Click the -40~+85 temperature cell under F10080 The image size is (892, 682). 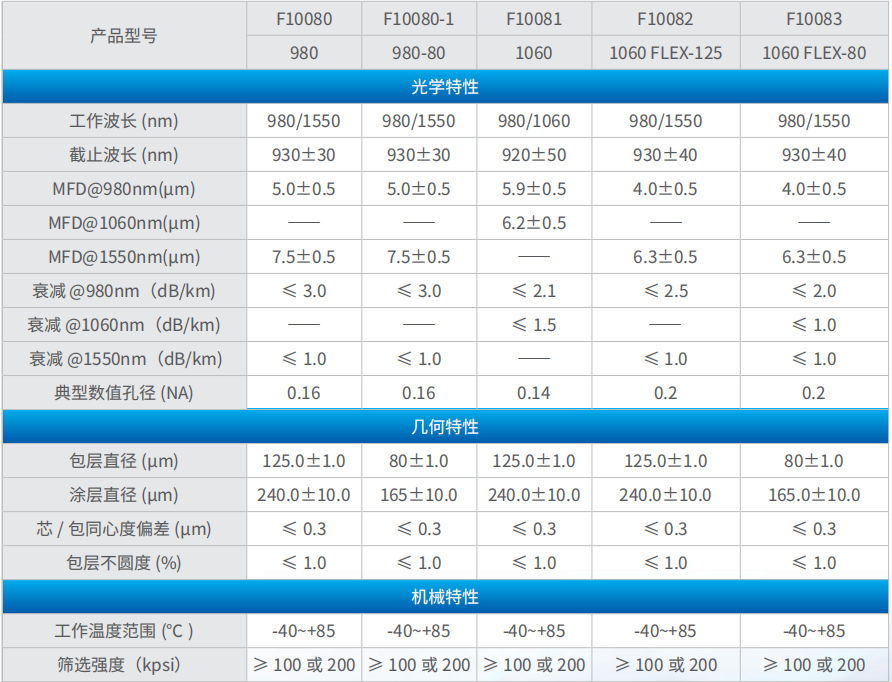click(303, 630)
